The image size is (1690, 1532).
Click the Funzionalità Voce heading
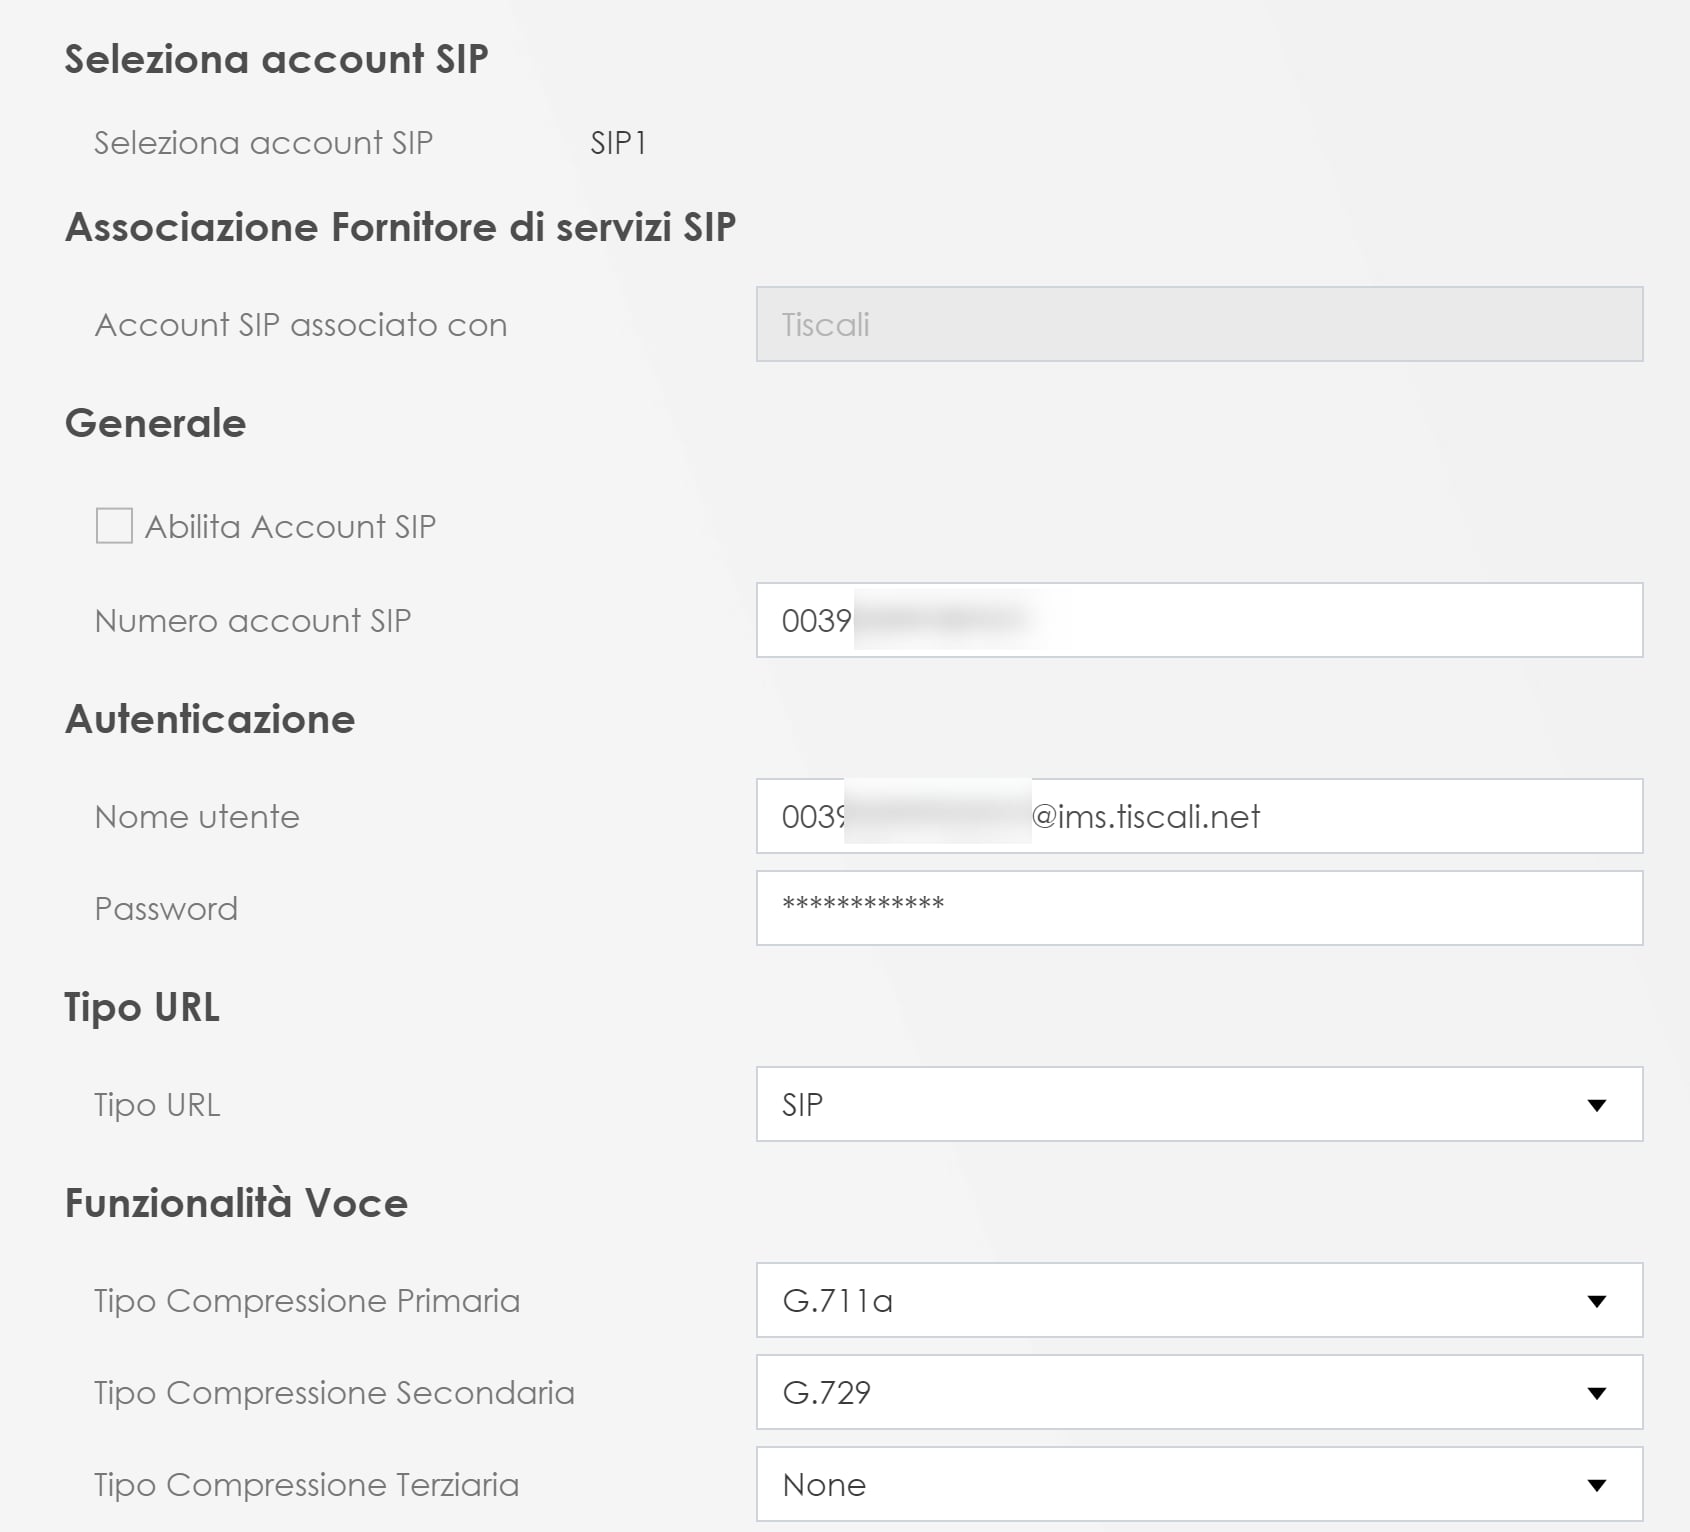click(236, 1202)
